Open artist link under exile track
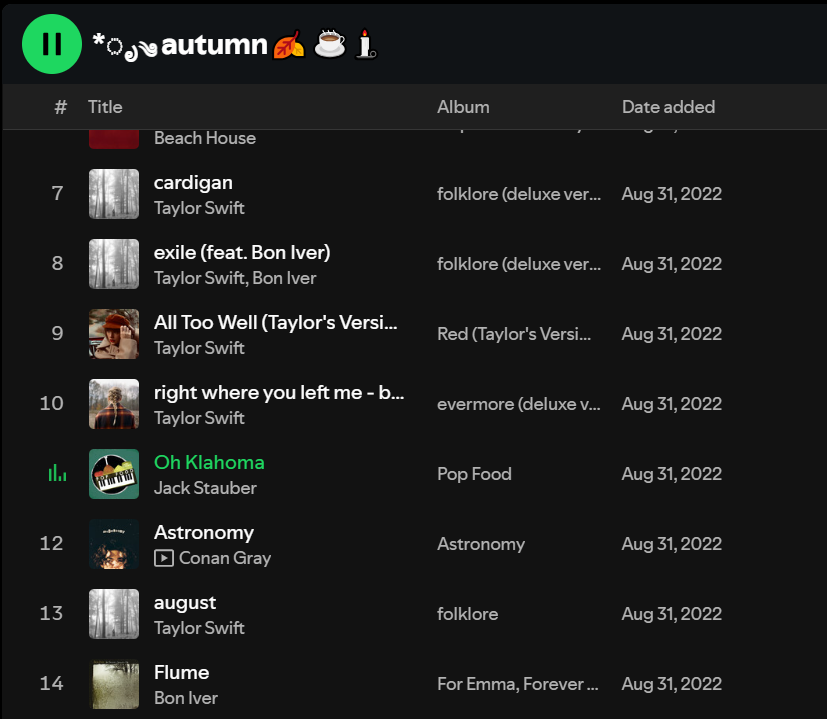This screenshot has width=827, height=719. (235, 278)
